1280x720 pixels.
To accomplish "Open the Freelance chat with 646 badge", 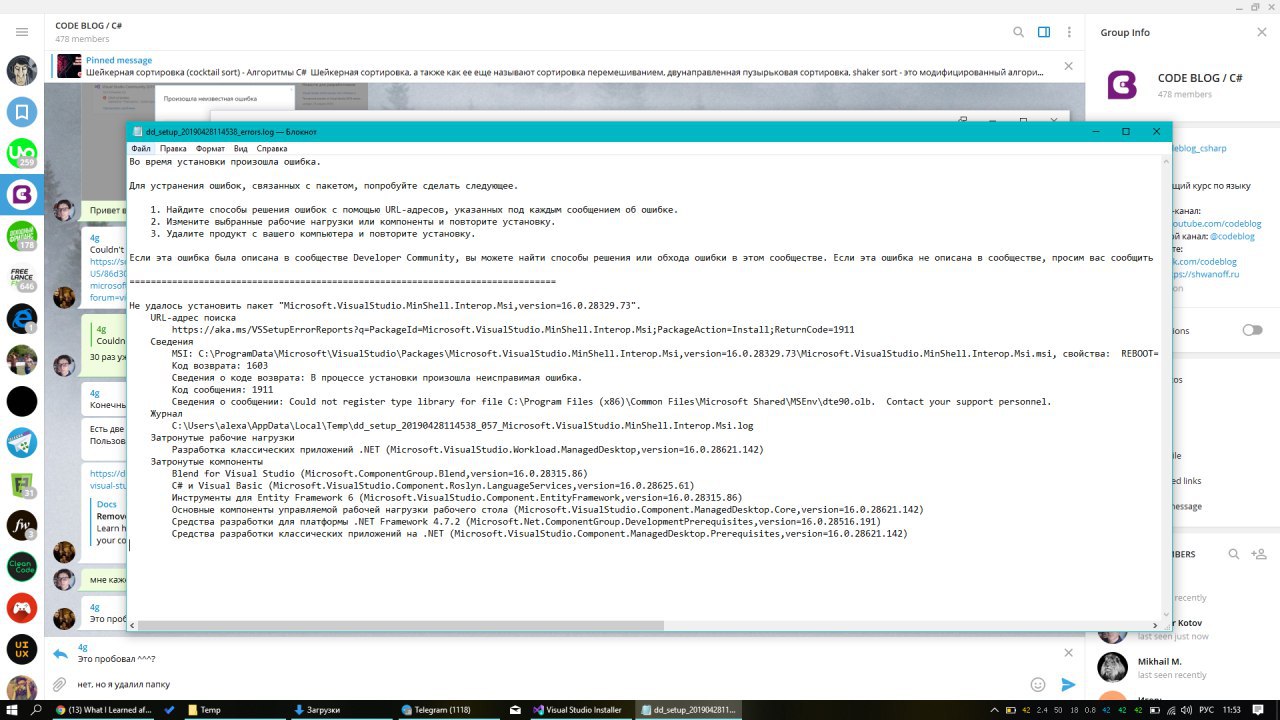I will click(22, 278).
